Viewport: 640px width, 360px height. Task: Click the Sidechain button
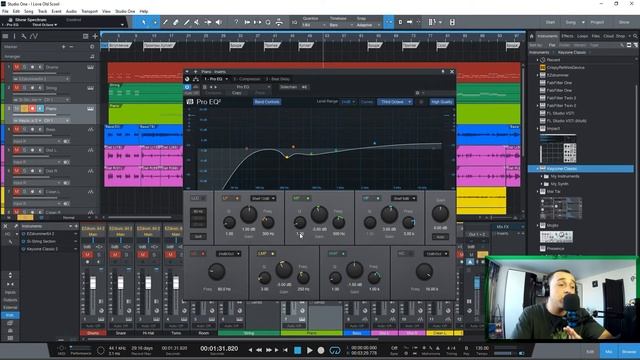click(x=289, y=87)
